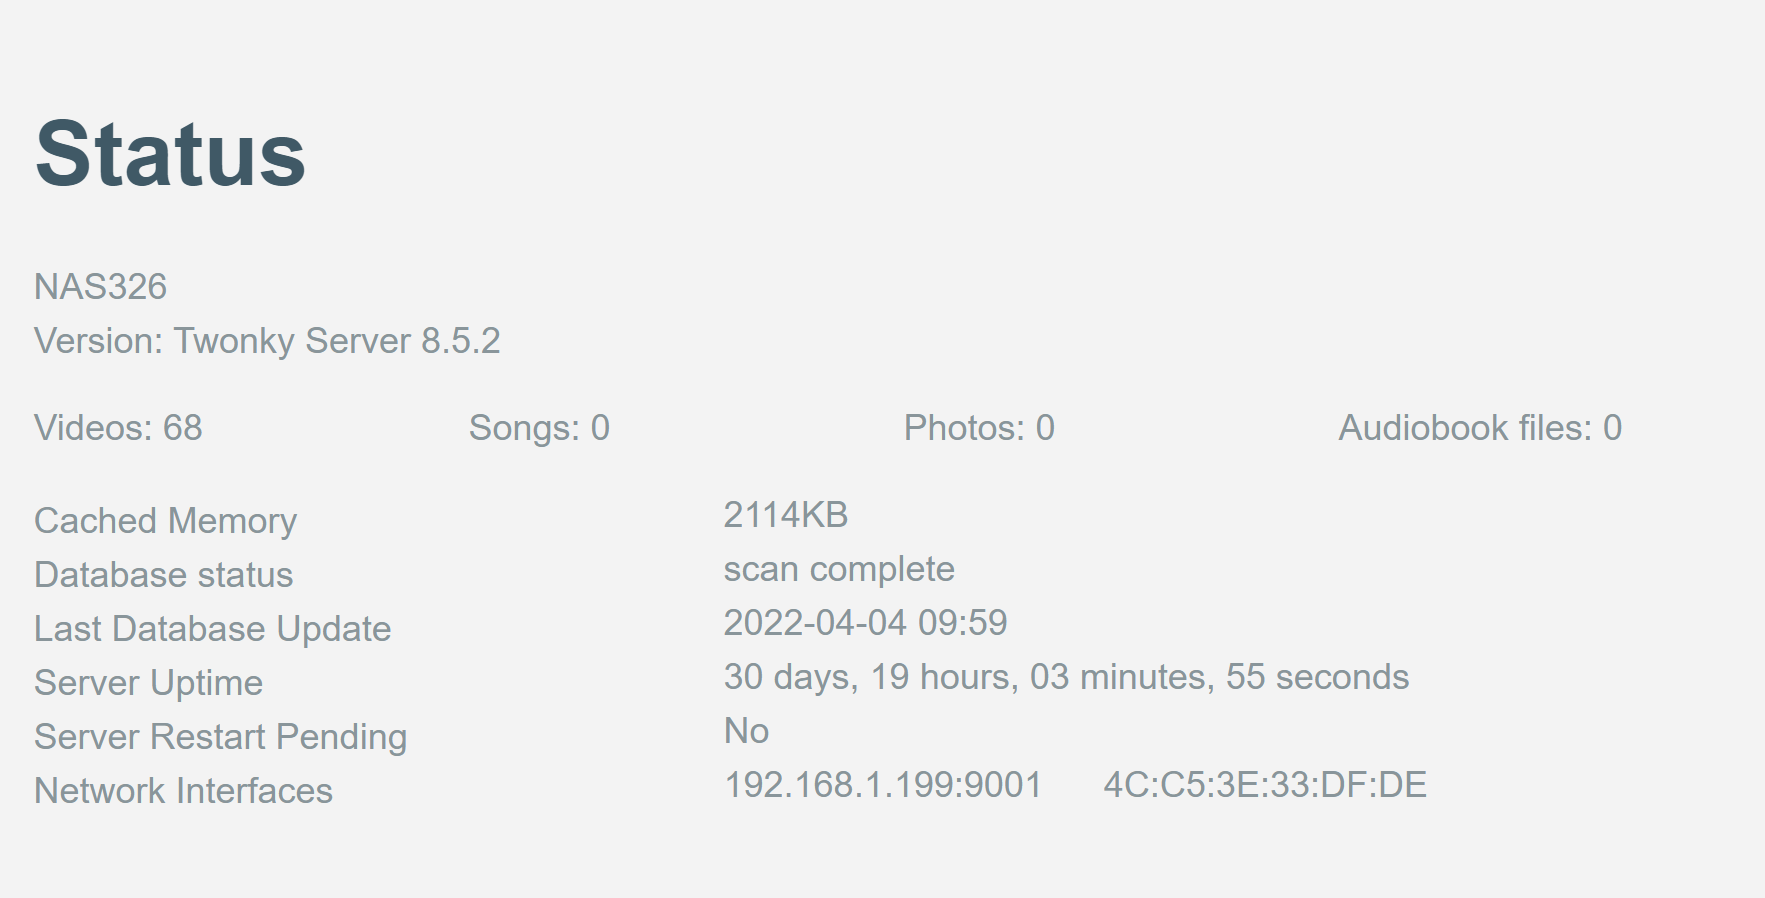Click the Cached Memory label
Screen dimensions: 1765x898
166,521
